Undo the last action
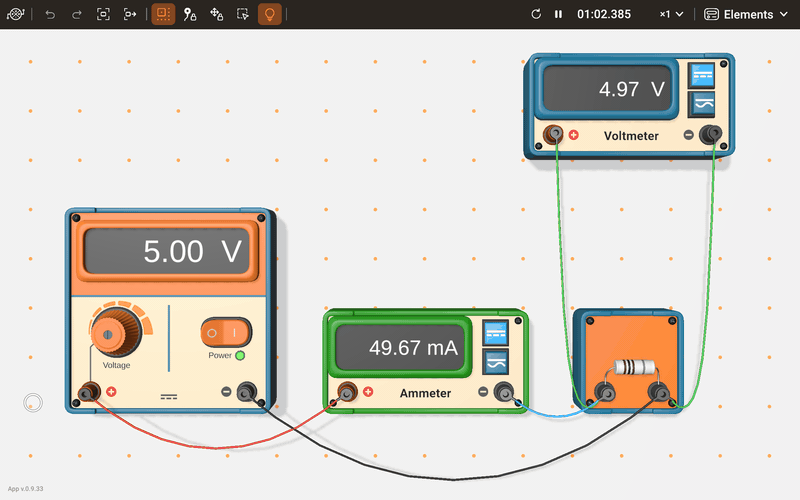 [x=50, y=14]
